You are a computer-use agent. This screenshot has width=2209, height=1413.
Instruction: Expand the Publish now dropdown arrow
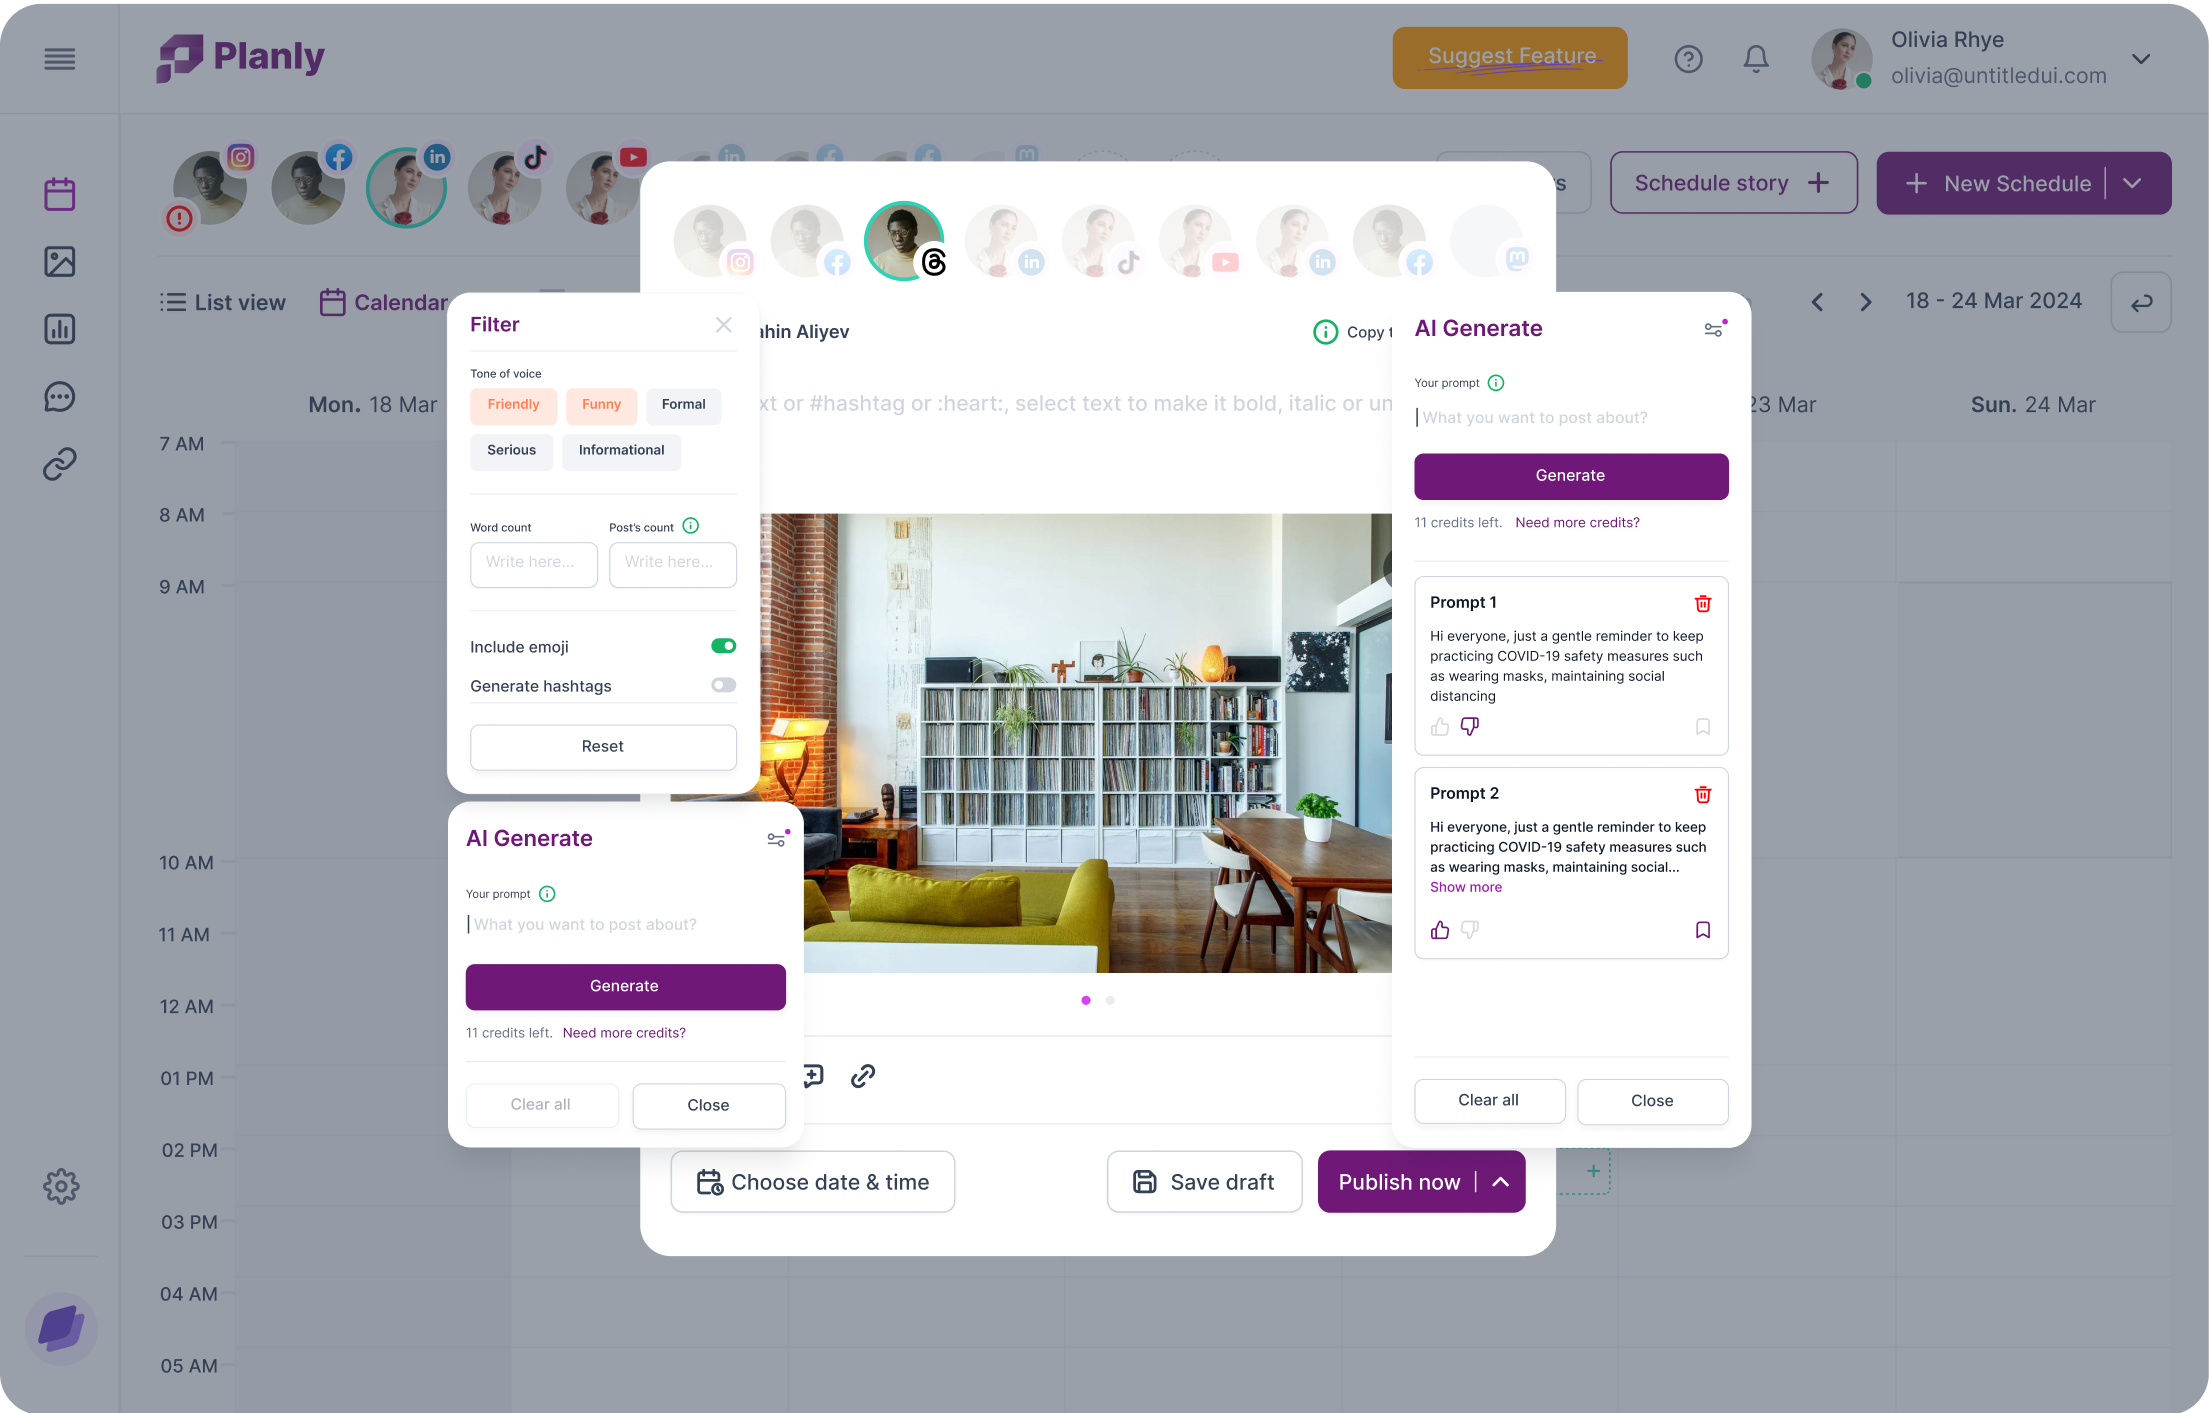(x=1496, y=1181)
